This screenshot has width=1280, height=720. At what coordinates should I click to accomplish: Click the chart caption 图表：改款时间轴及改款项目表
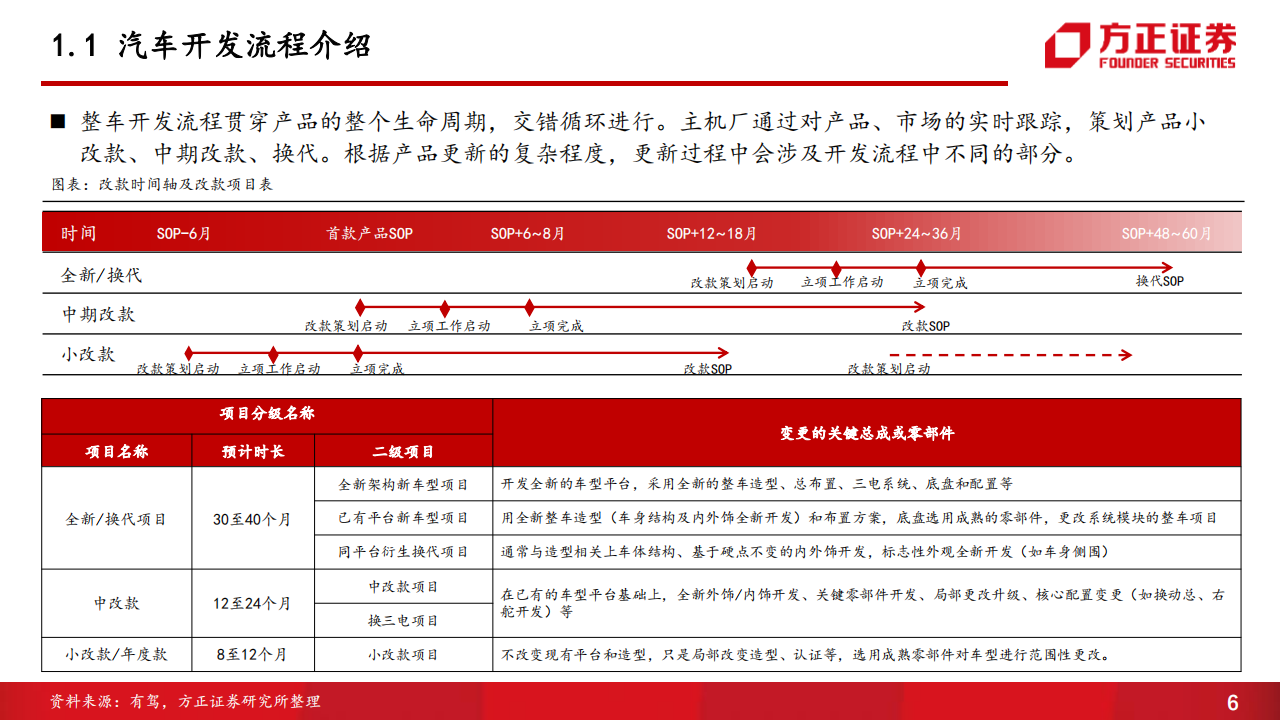tap(162, 184)
